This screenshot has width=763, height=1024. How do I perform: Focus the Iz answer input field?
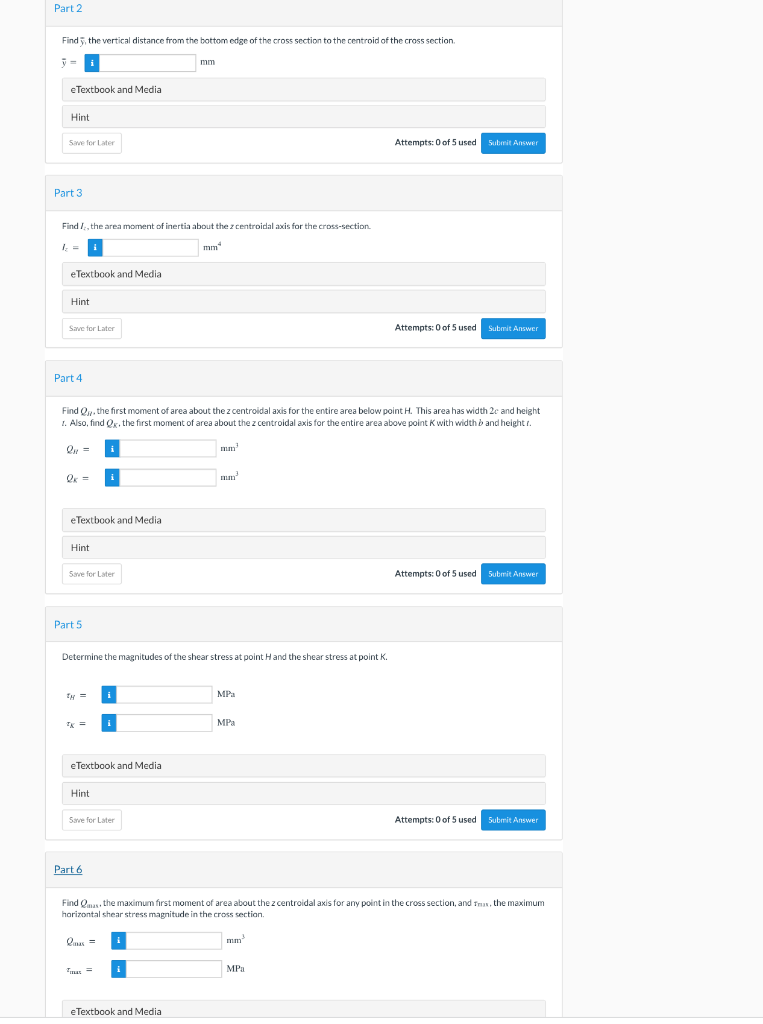click(x=150, y=248)
